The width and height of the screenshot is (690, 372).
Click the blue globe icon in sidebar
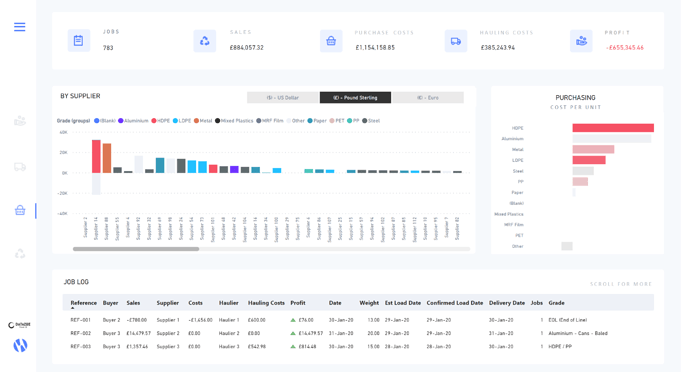click(20, 345)
